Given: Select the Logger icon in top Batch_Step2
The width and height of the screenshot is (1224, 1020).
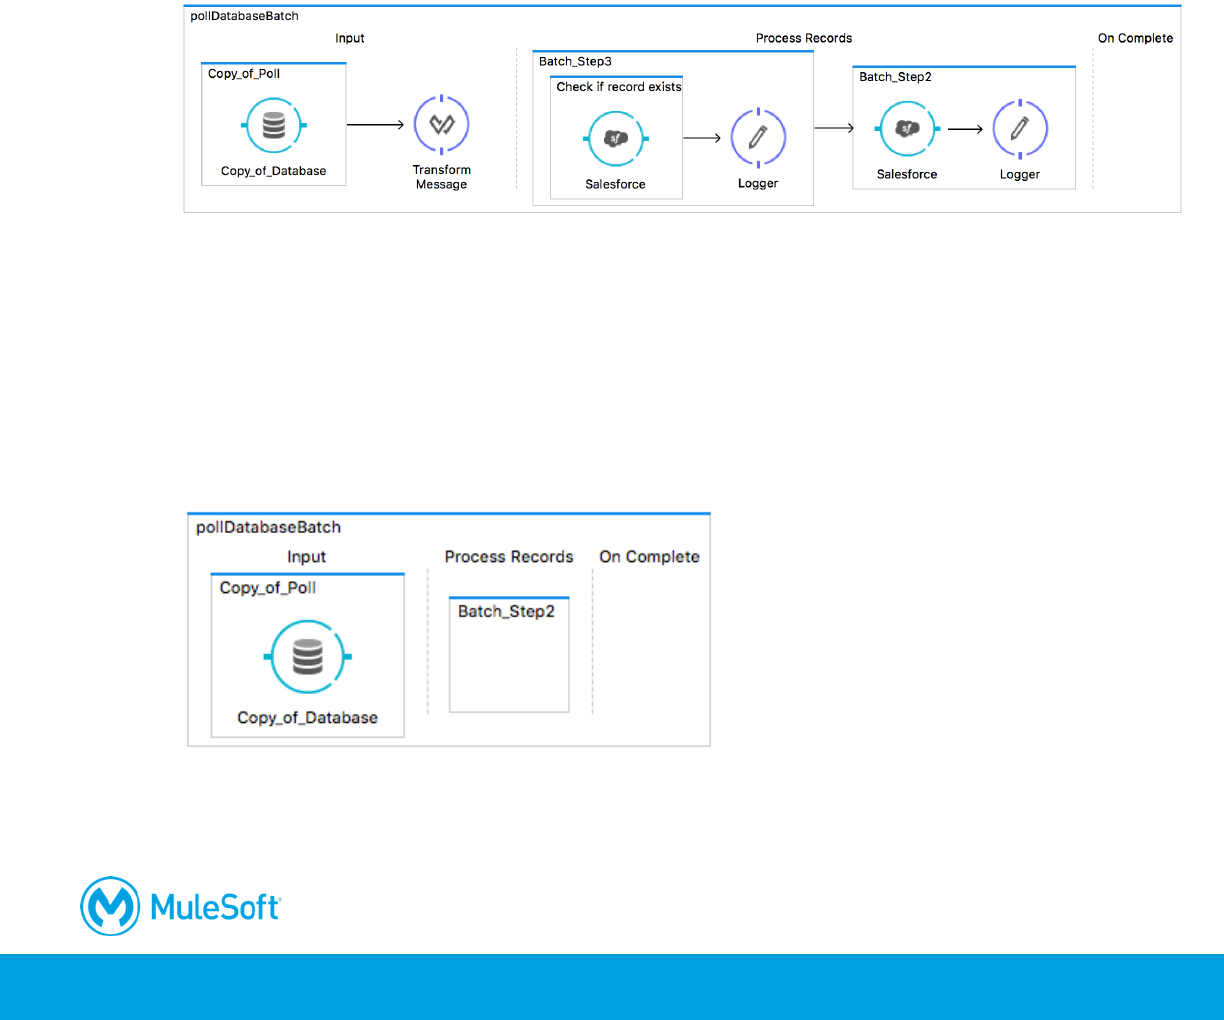Looking at the screenshot, I should pos(1020,129).
